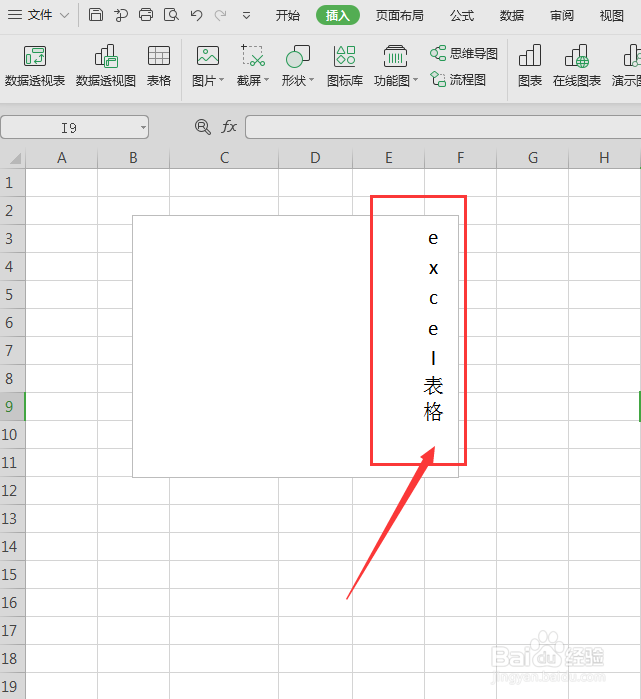
Task: Click into the formula bar field
Action: (x=443, y=127)
